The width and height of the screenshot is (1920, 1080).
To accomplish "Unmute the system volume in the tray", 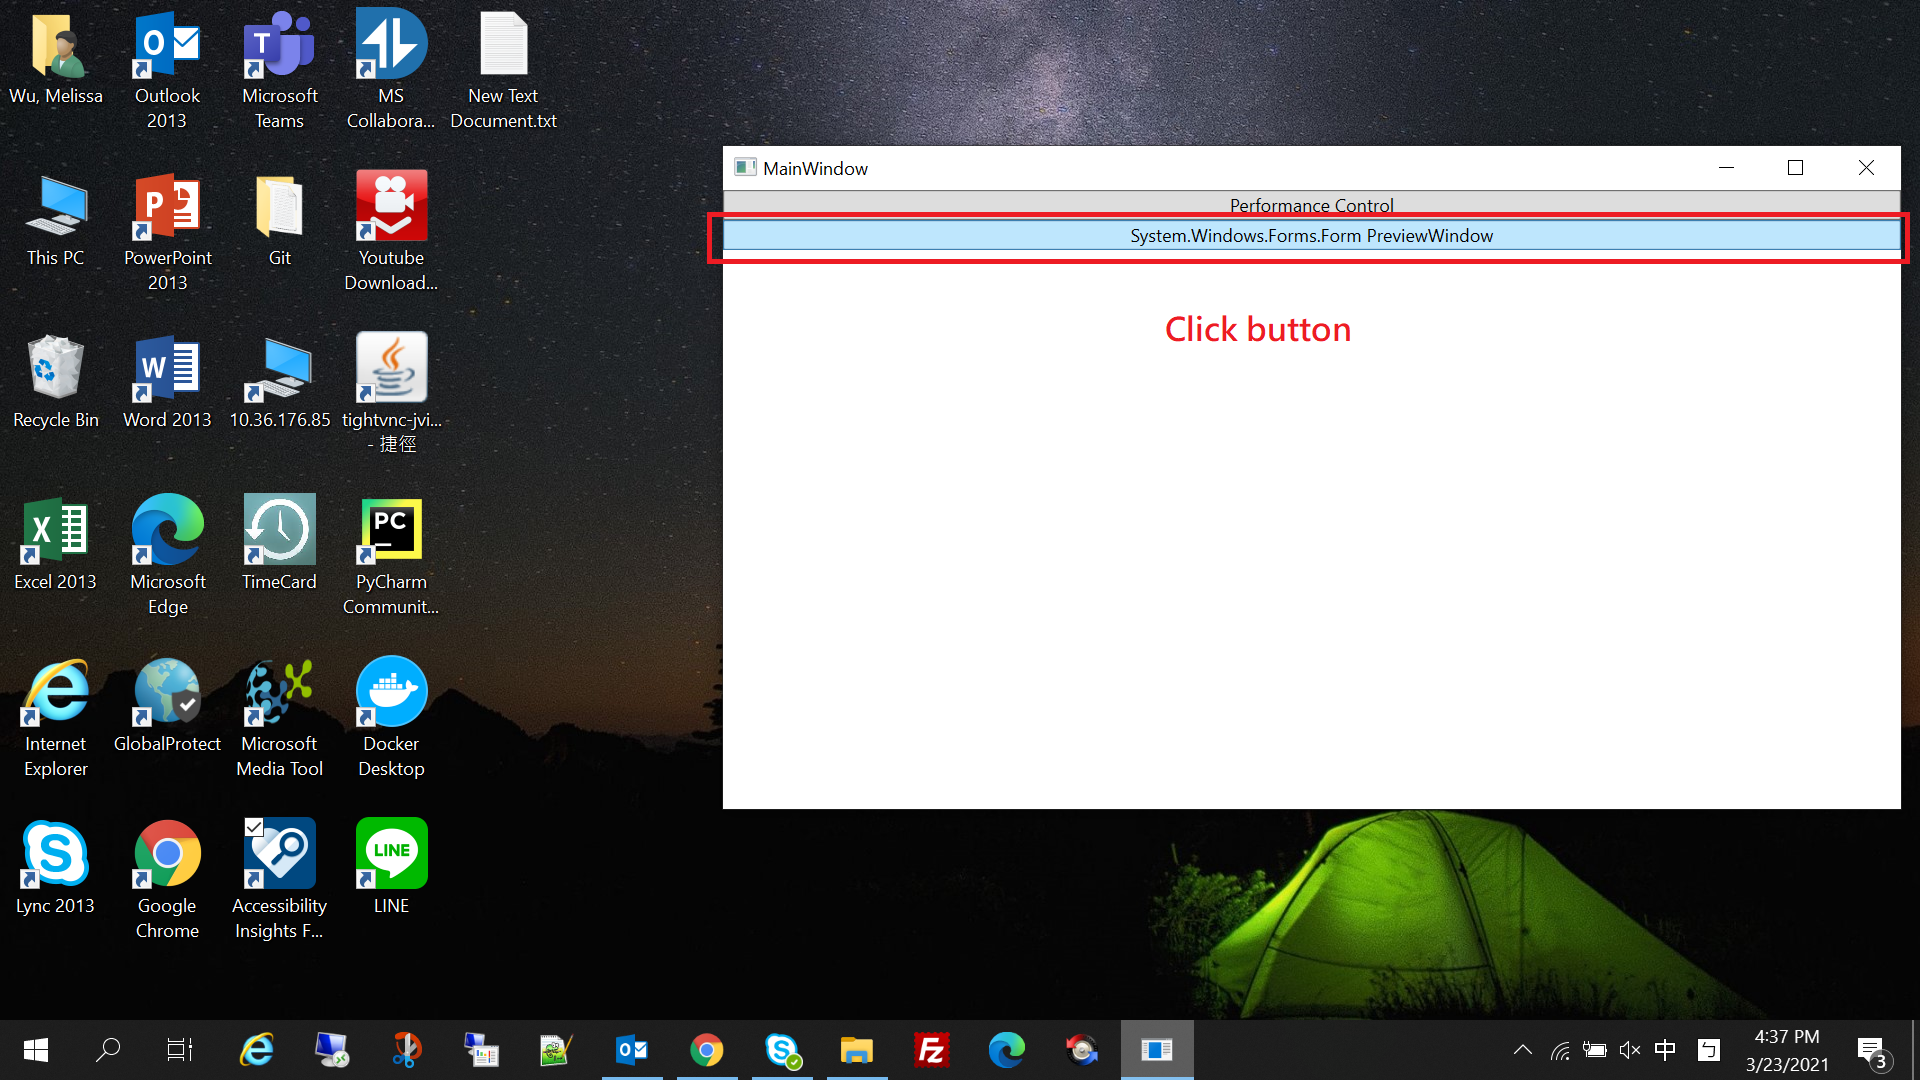I will 1630,1050.
